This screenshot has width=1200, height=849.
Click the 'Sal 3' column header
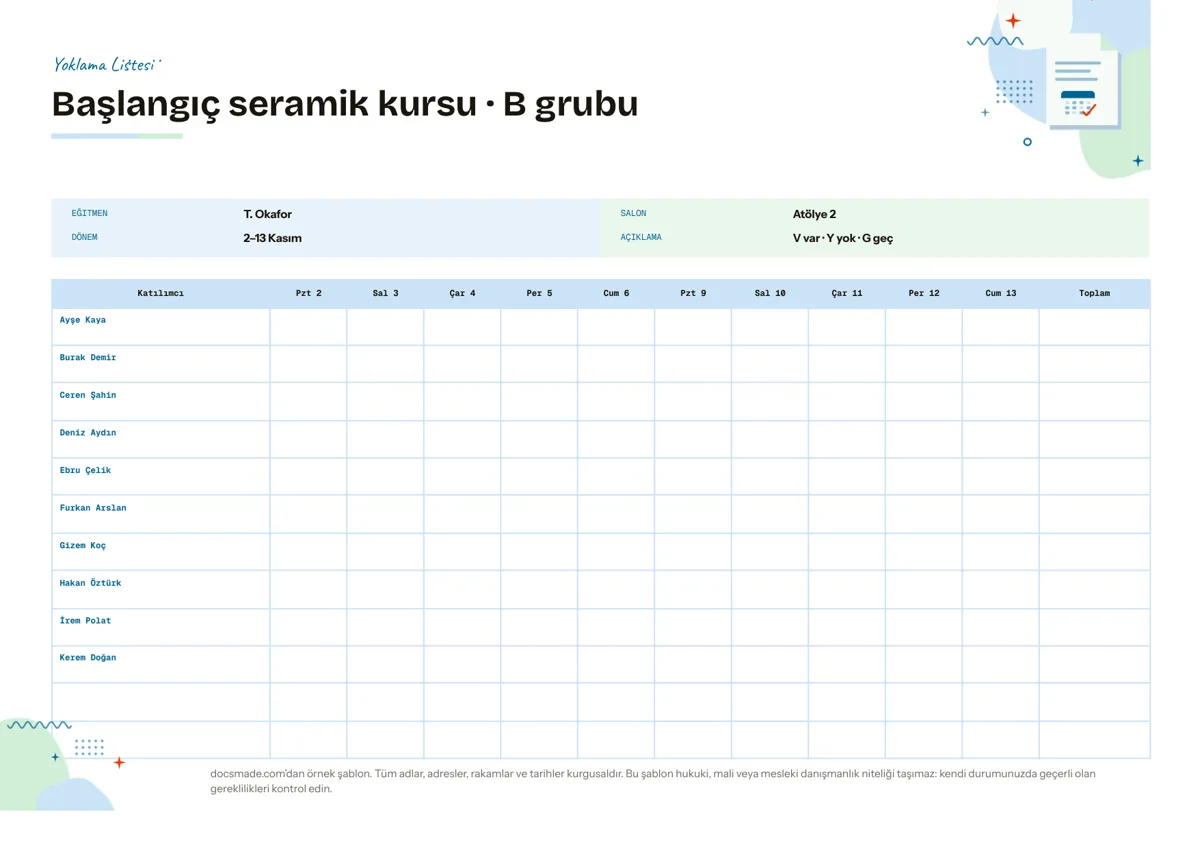pyautogui.click(x=385, y=293)
